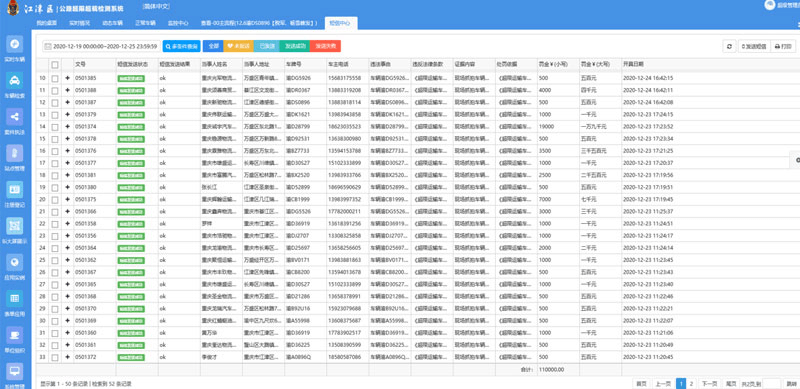Select page 2 in the pagination

tap(691, 383)
